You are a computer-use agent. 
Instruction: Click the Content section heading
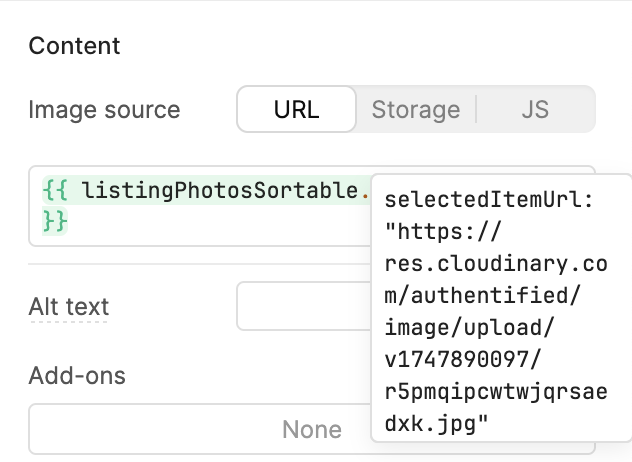click(x=75, y=46)
